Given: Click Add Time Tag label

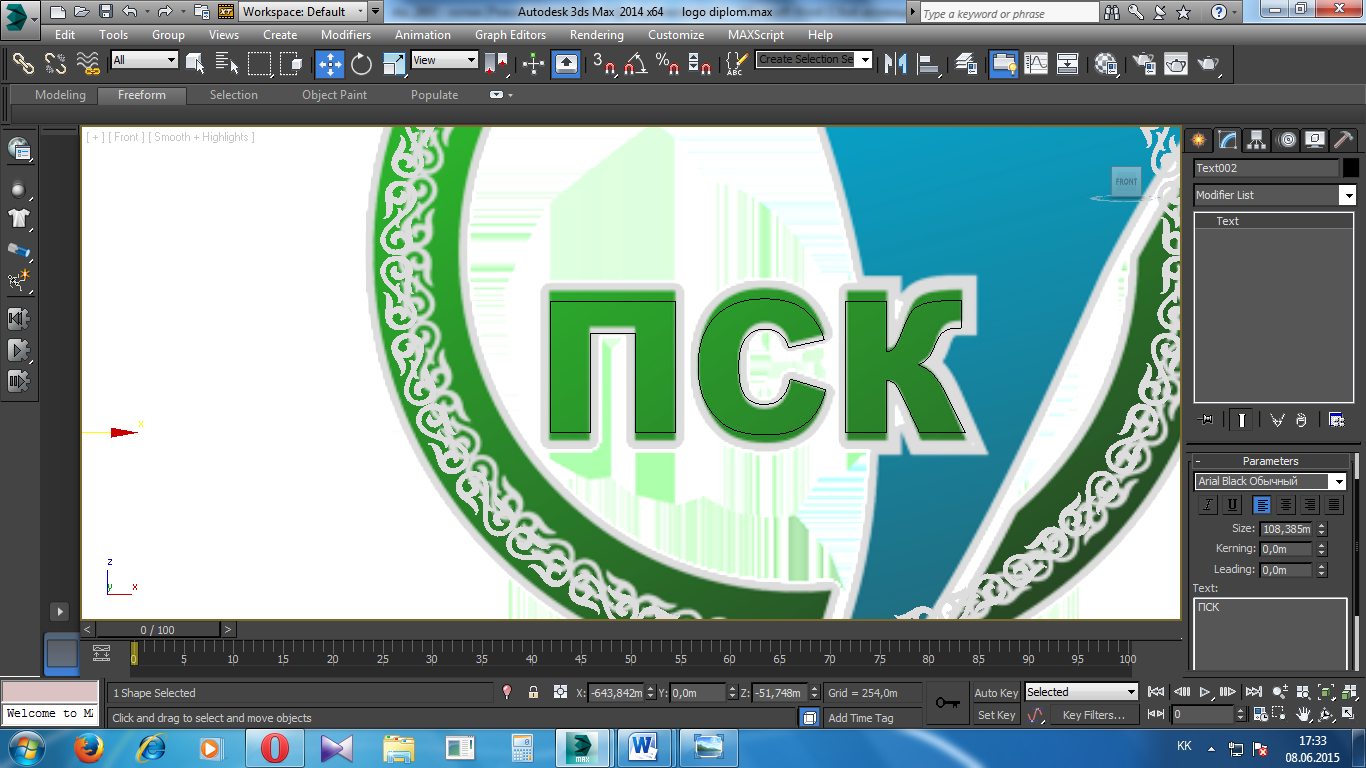Looking at the screenshot, I should pos(861,718).
